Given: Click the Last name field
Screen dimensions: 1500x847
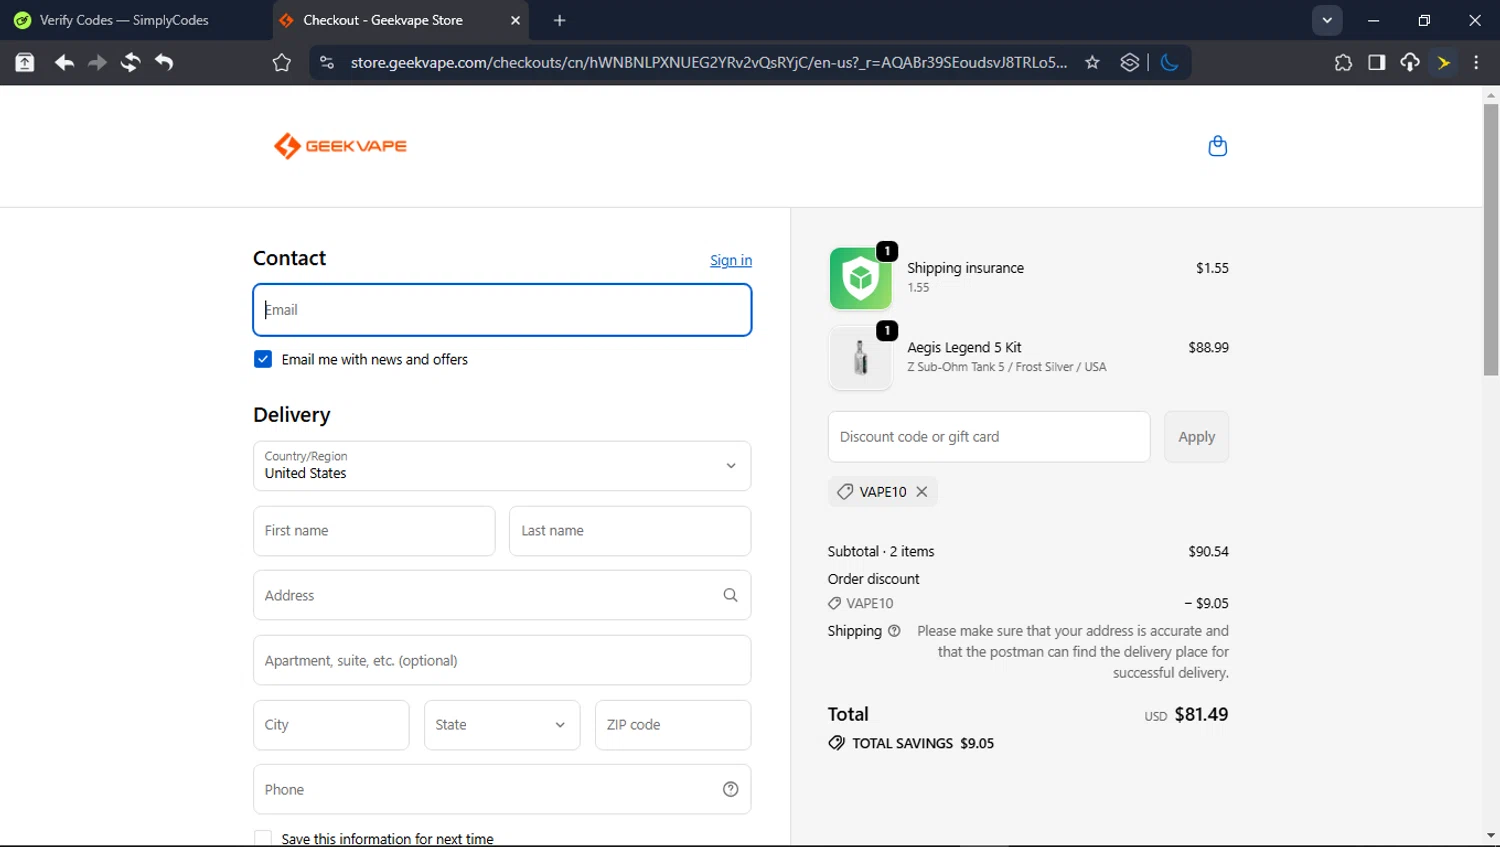Looking at the screenshot, I should pos(630,531).
